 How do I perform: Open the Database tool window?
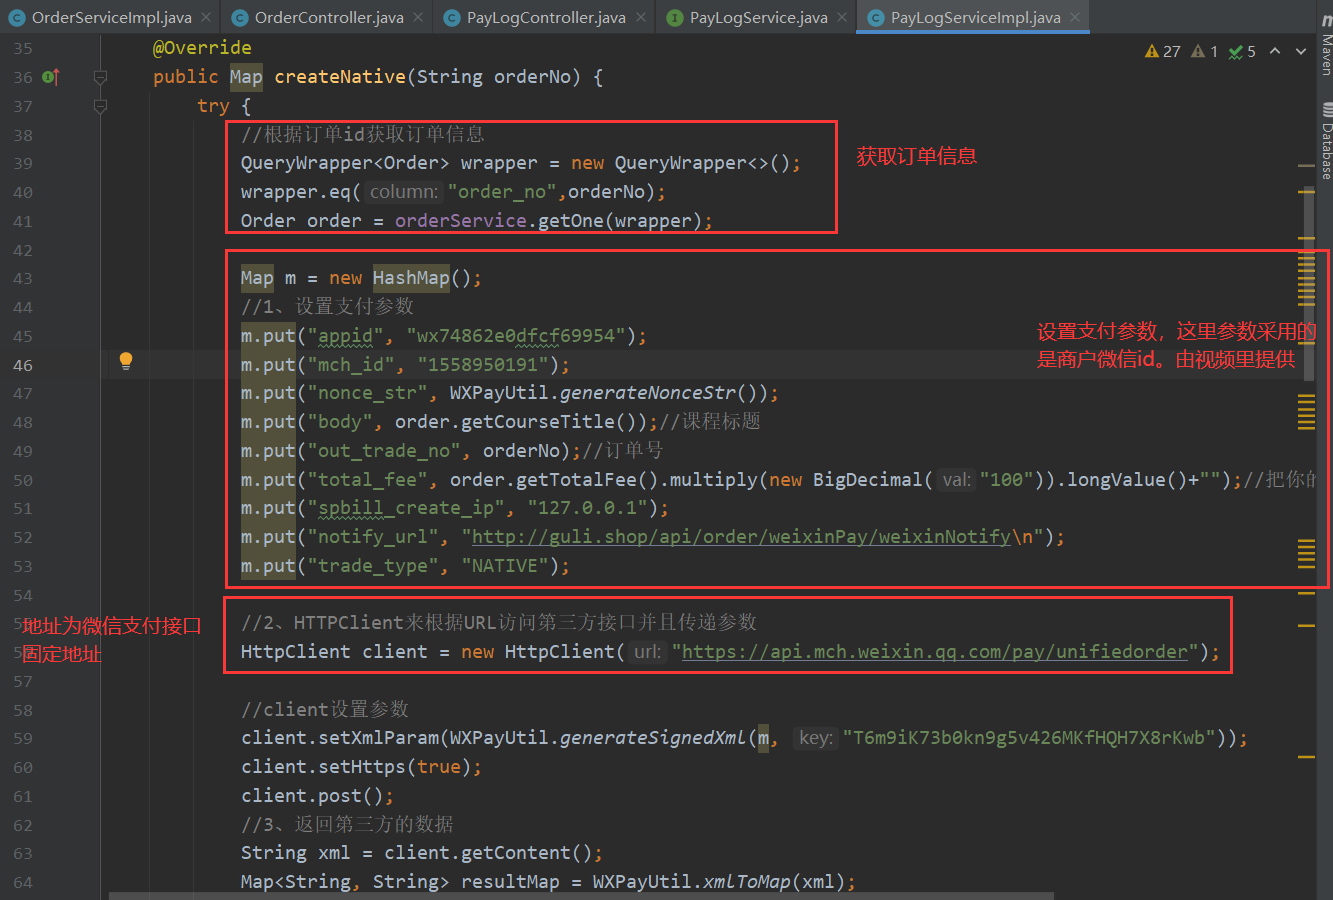coord(1326,141)
